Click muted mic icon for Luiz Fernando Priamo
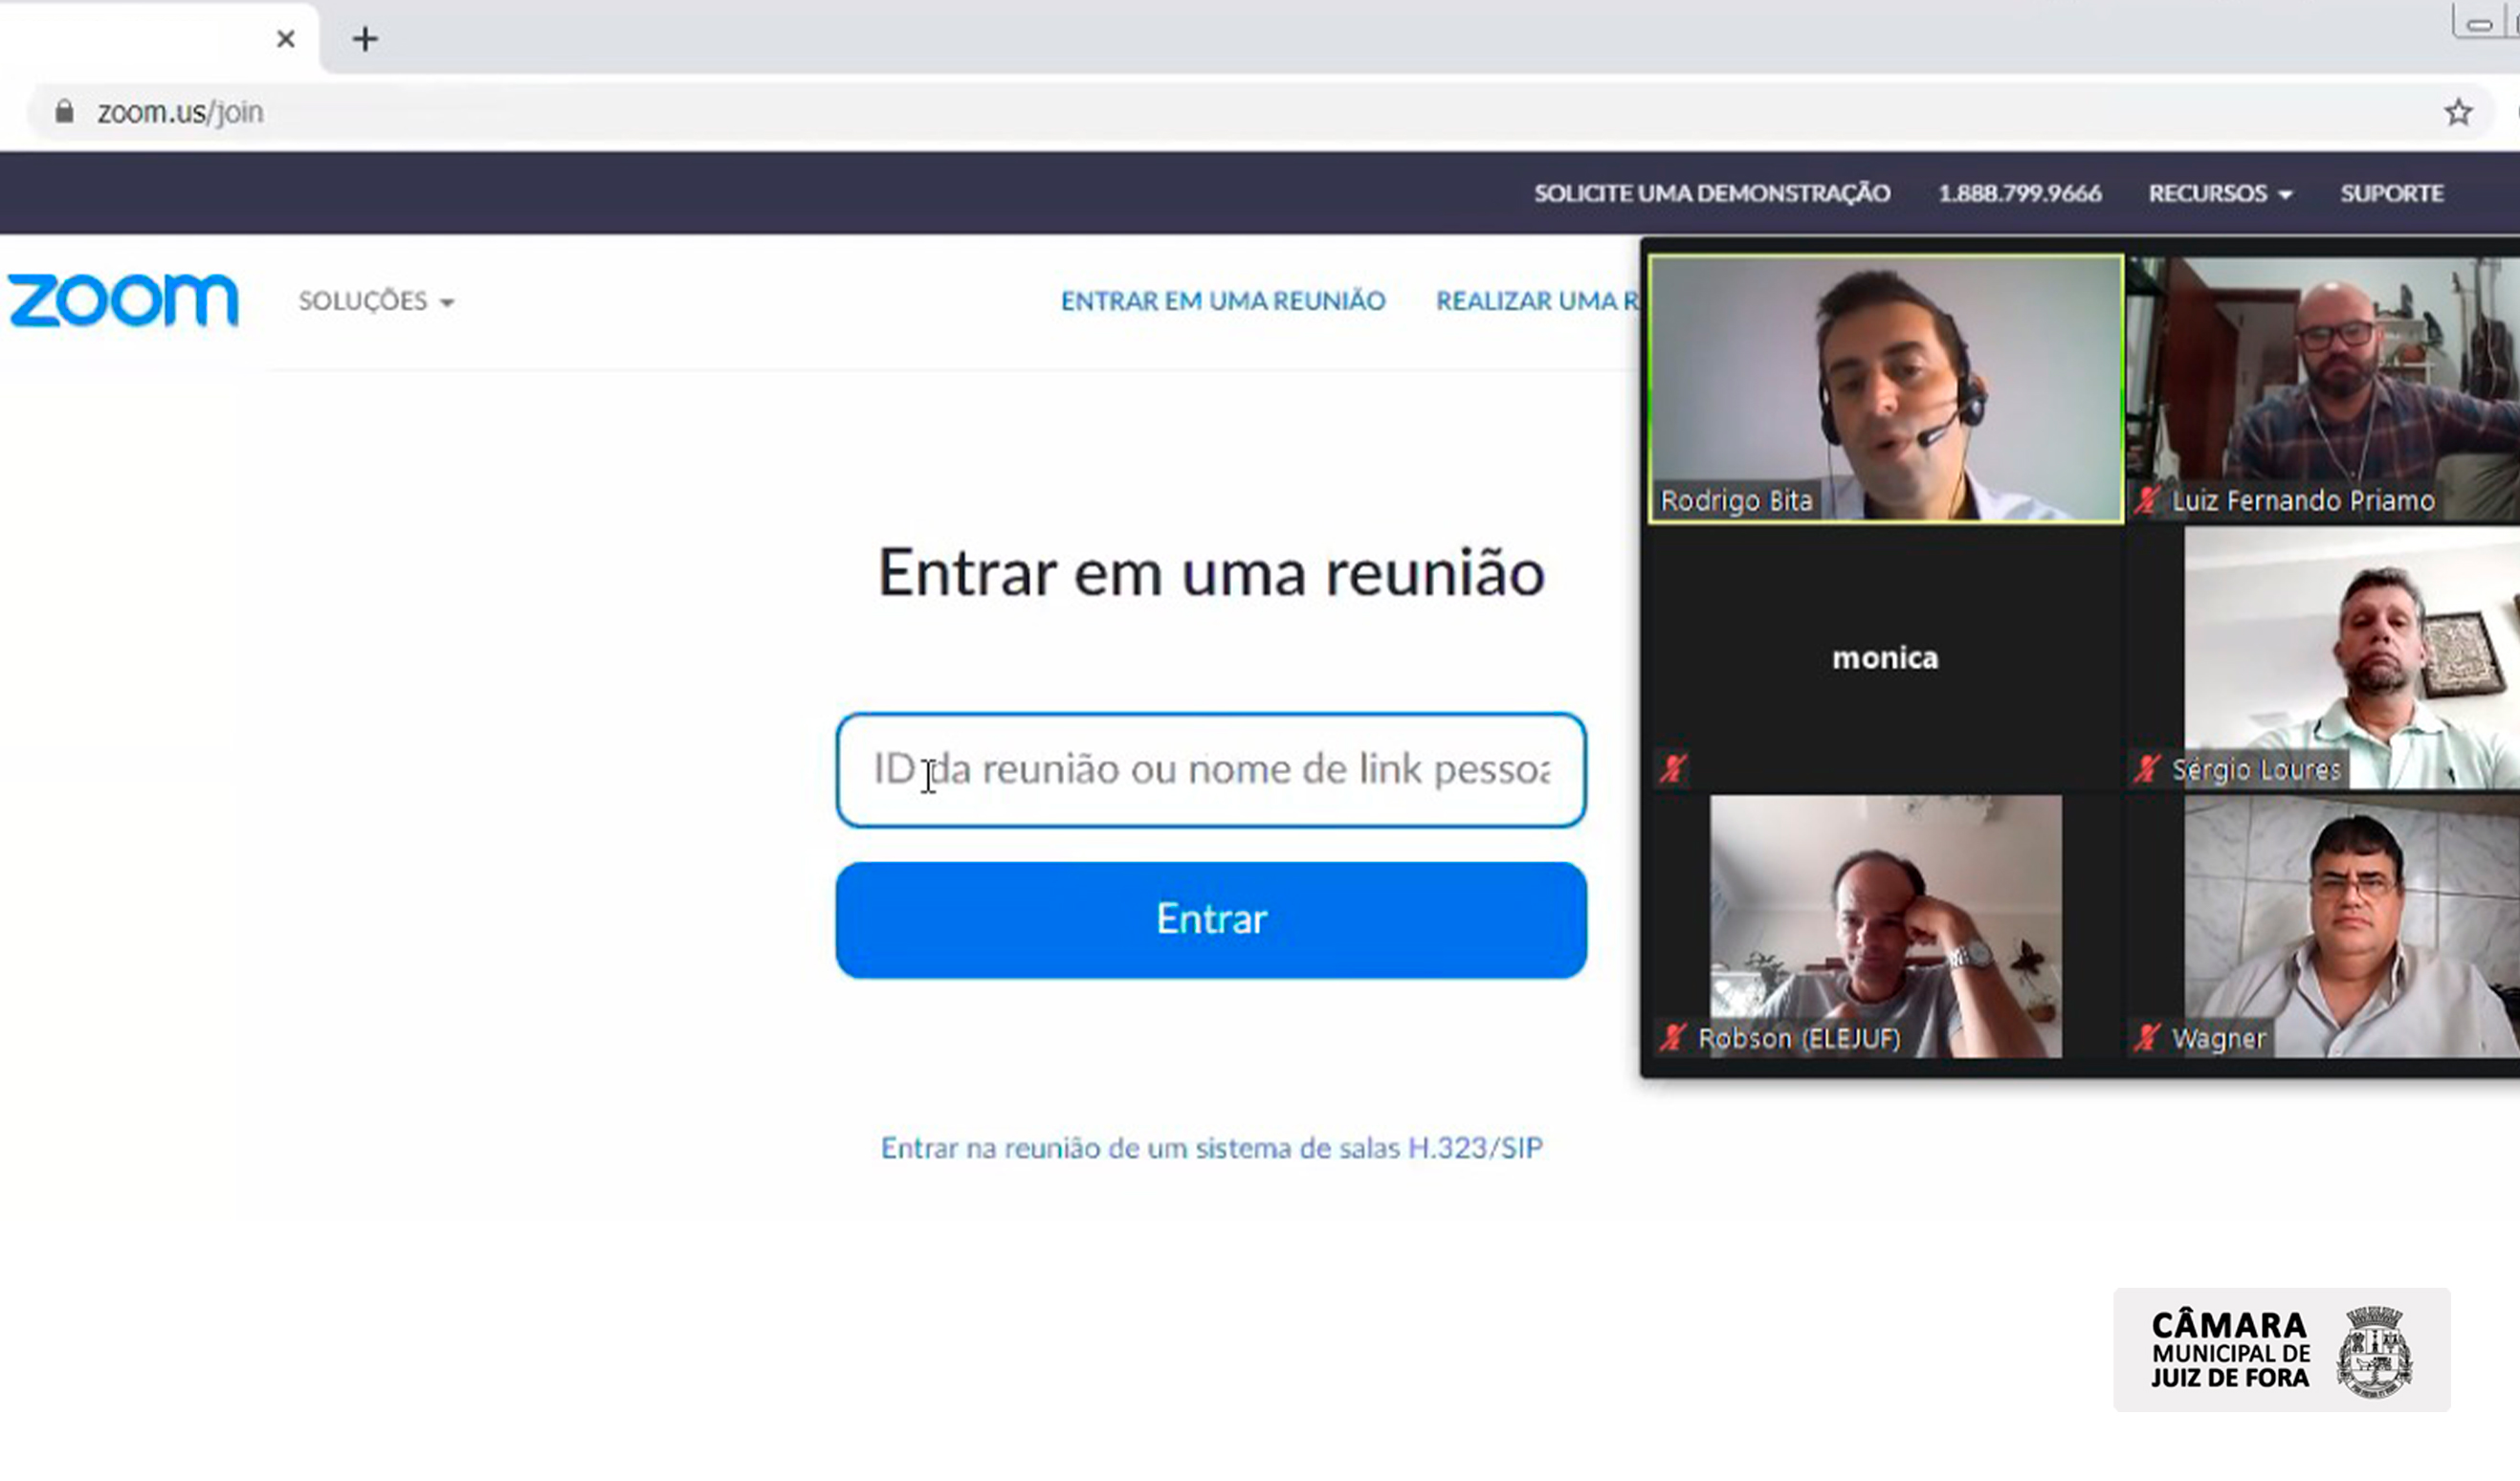2520x1481 pixels. point(2146,500)
